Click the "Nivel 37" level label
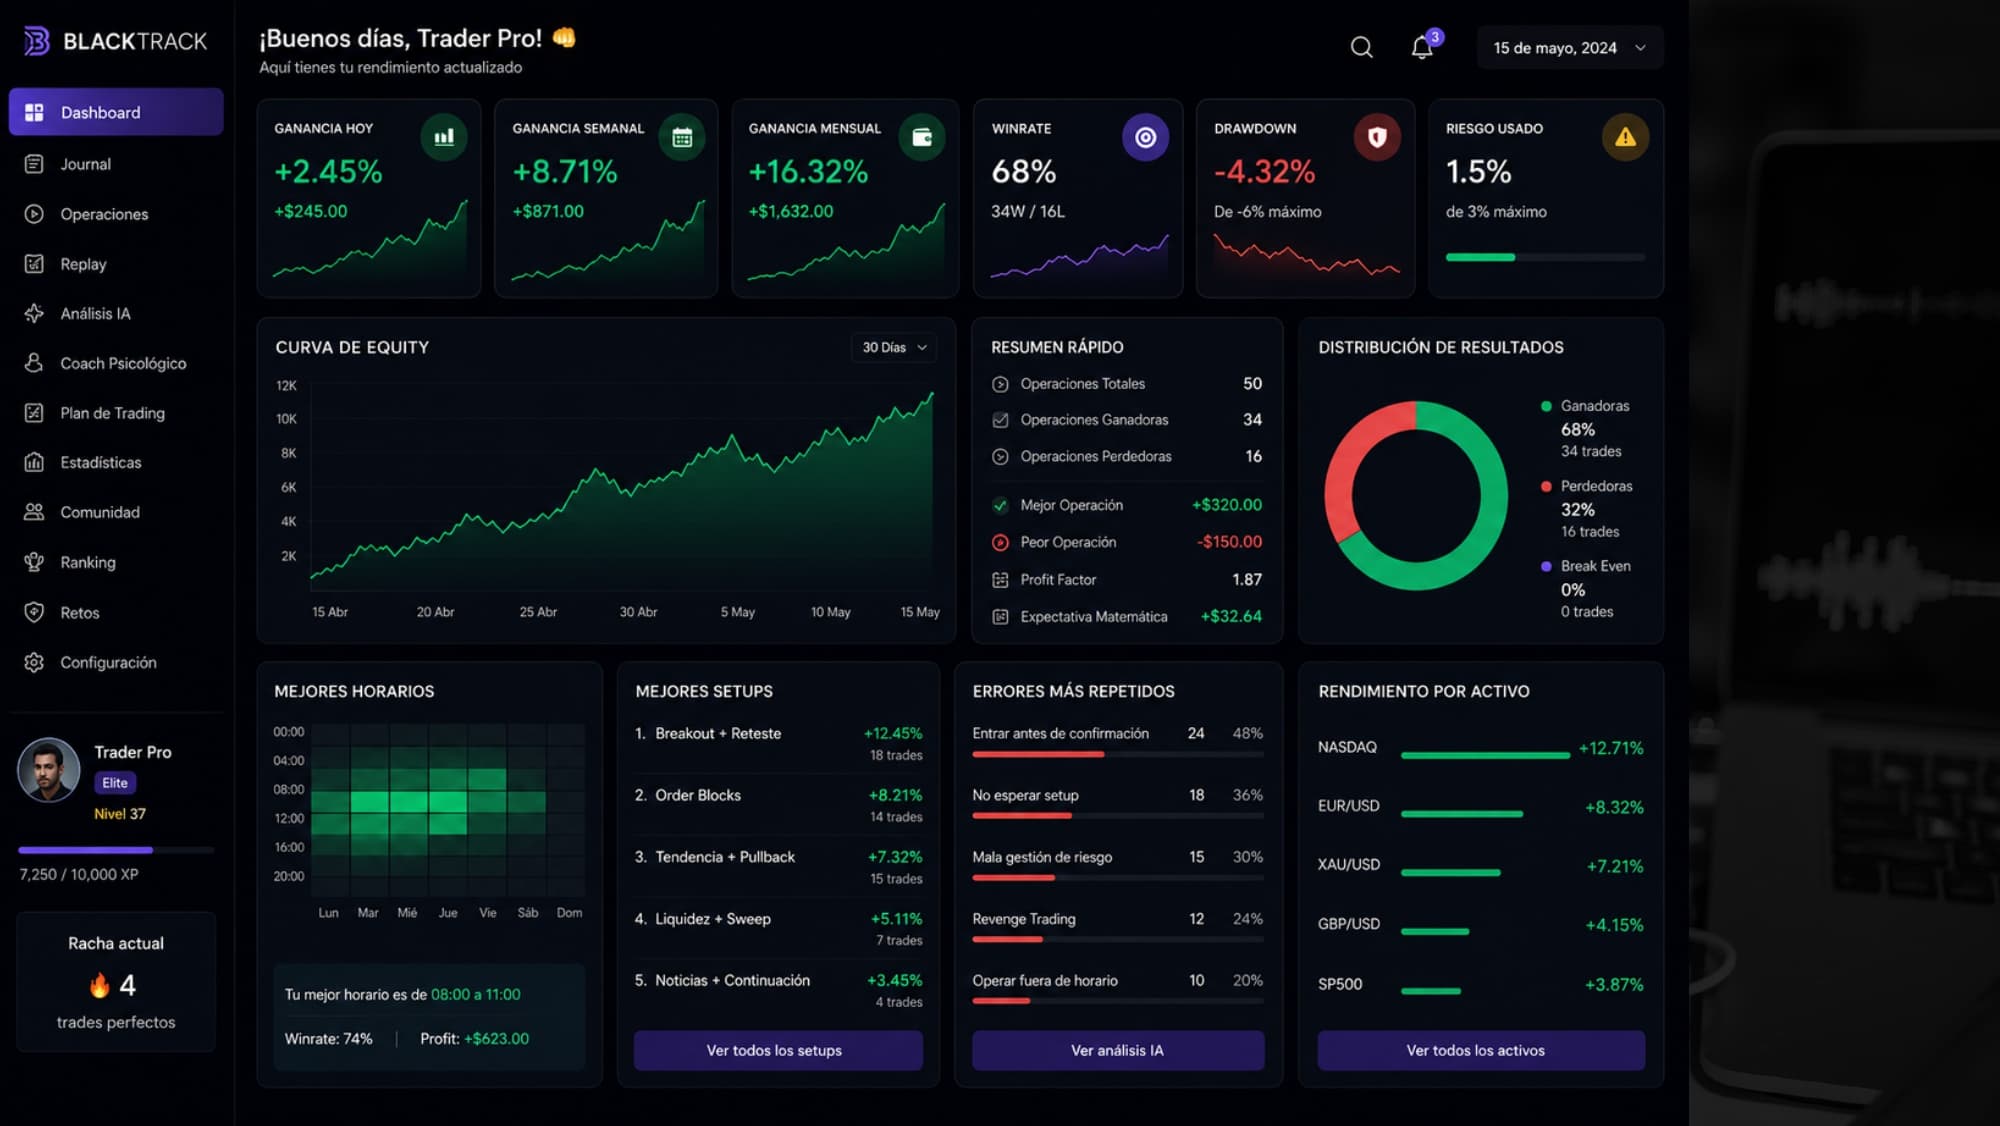Image resolution: width=2000 pixels, height=1126 pixels. (x=120, y=814)
